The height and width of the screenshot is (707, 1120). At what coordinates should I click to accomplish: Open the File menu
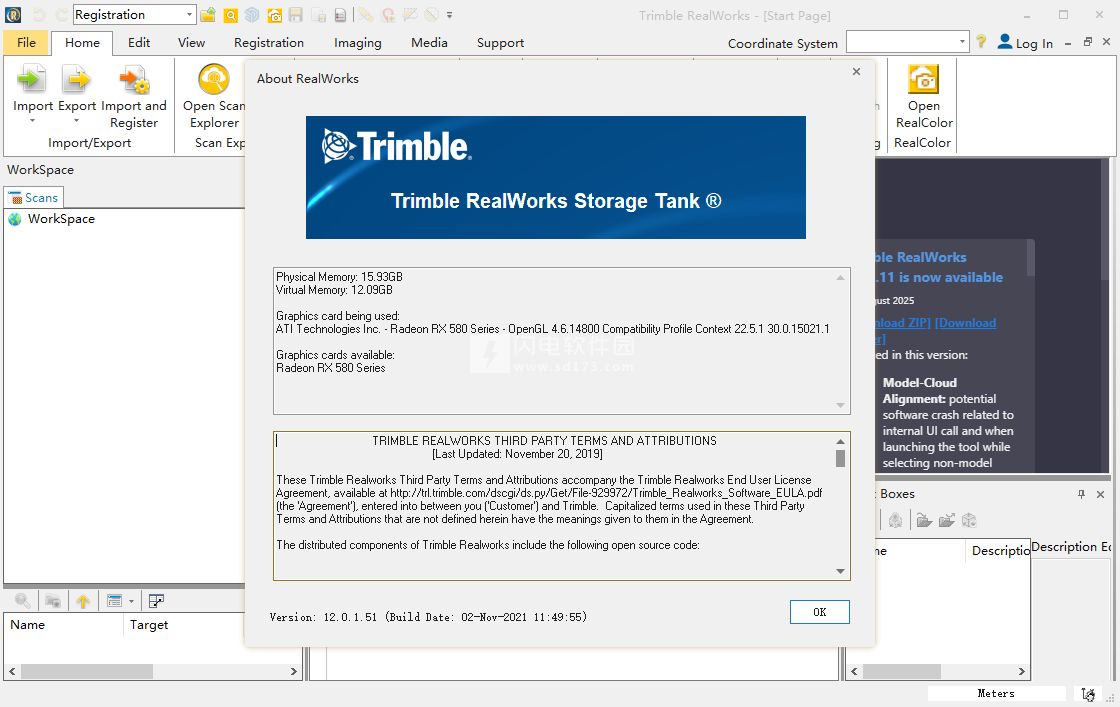tap(26, 43)
